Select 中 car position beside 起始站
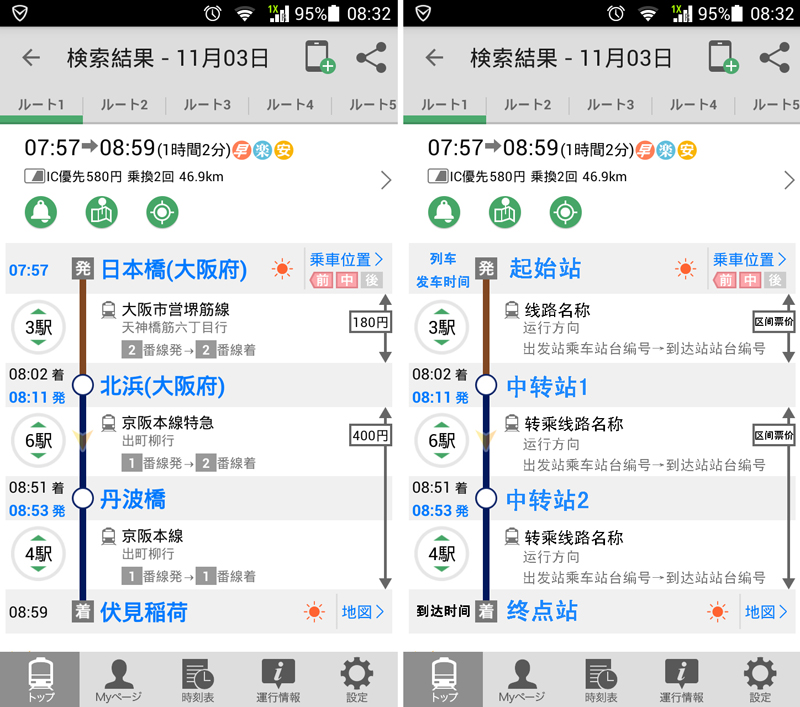This screenshot has height=707, width=800. (x=750, y=281)
